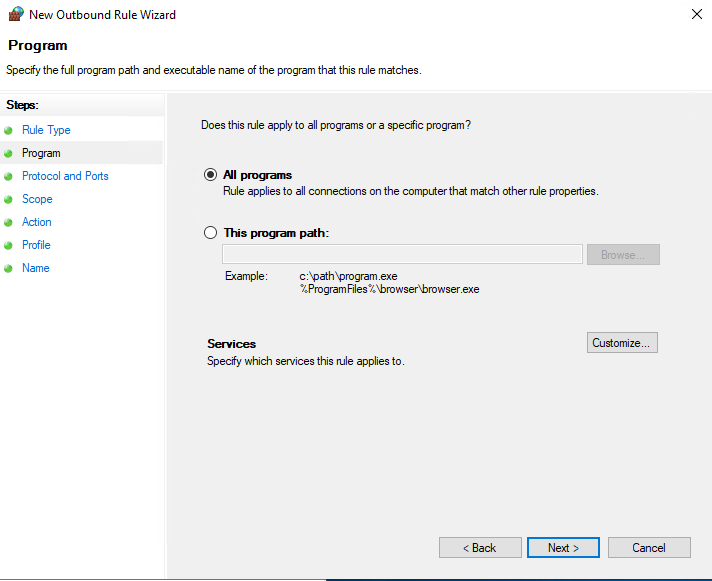Click the green bullet beside Program step
This screenshot has height=581, width=712.
(x=8, y=153)
